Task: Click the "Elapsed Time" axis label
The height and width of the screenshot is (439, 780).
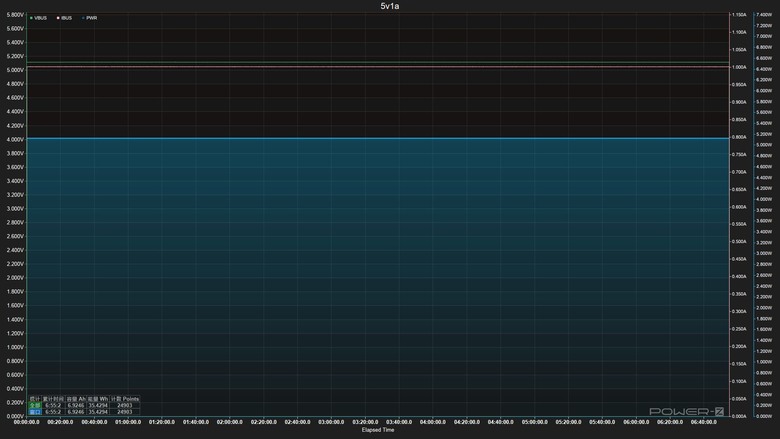Action: [x=378, y=430]
